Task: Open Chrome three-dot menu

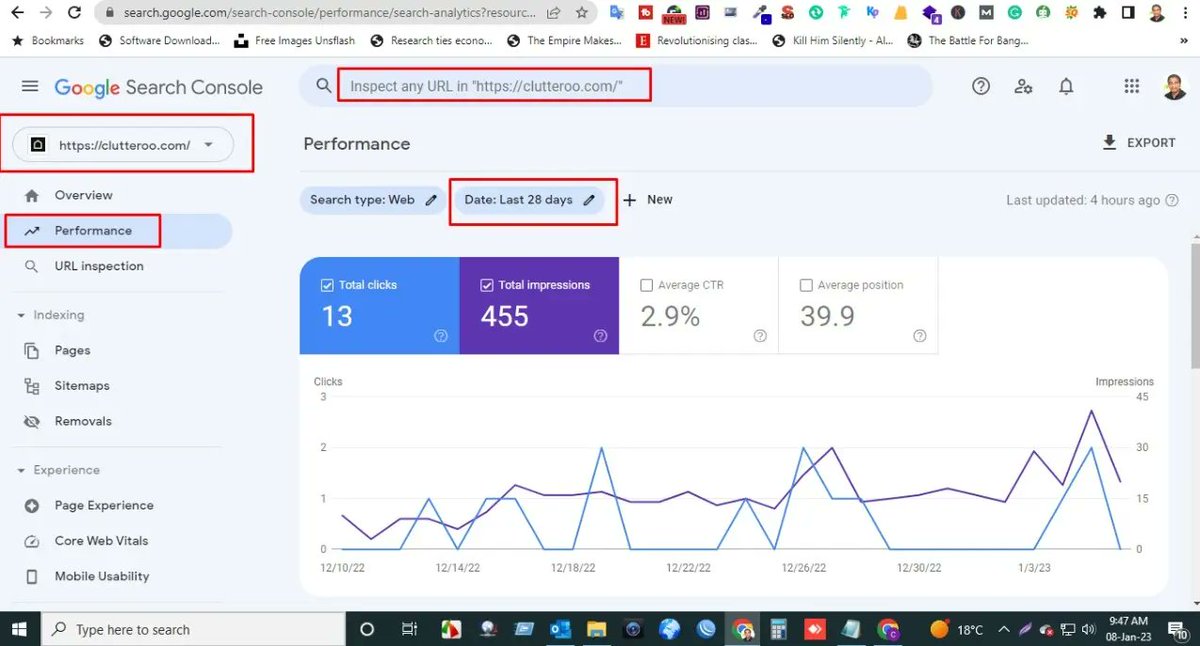Action: click(x=1186, y=13)
